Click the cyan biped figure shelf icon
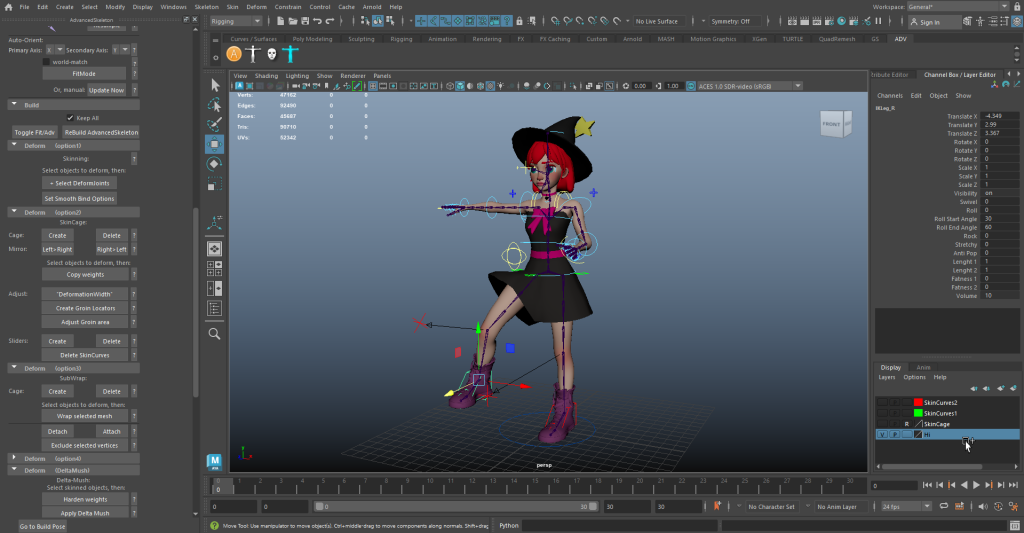The image size is (1024, 533). click(x=291, y=54)
